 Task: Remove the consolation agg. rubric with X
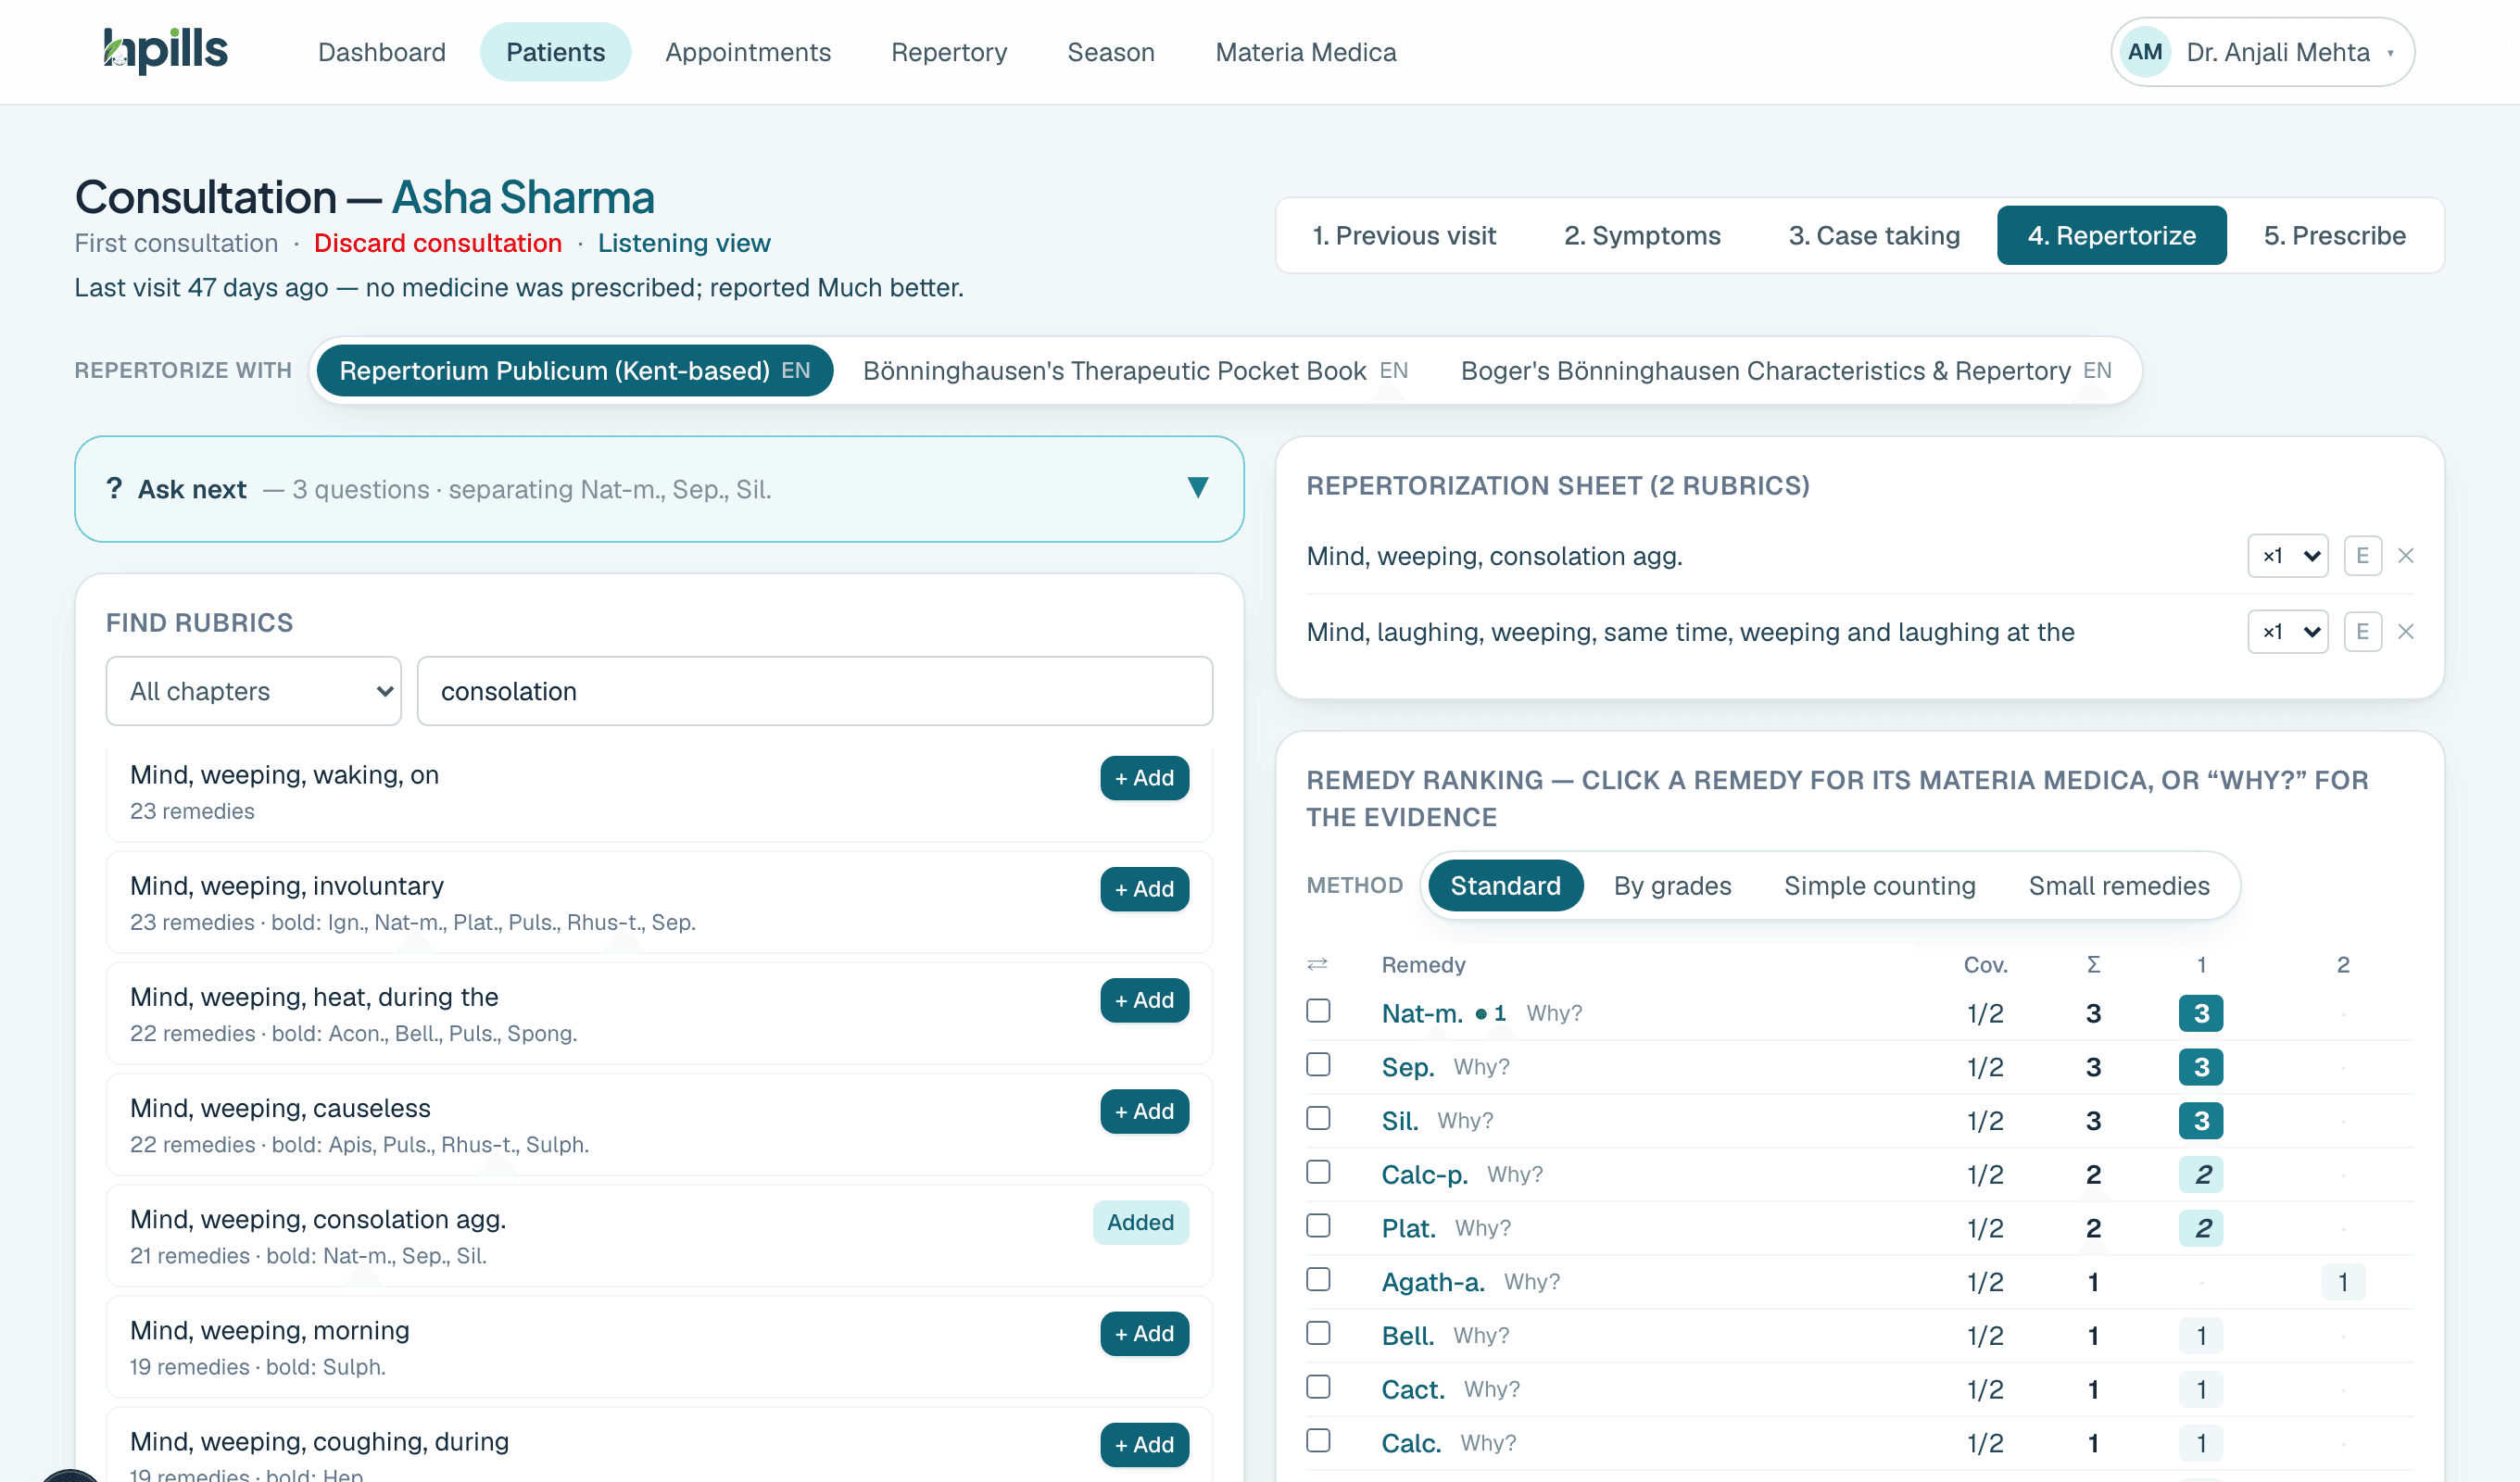(2406, 556)
